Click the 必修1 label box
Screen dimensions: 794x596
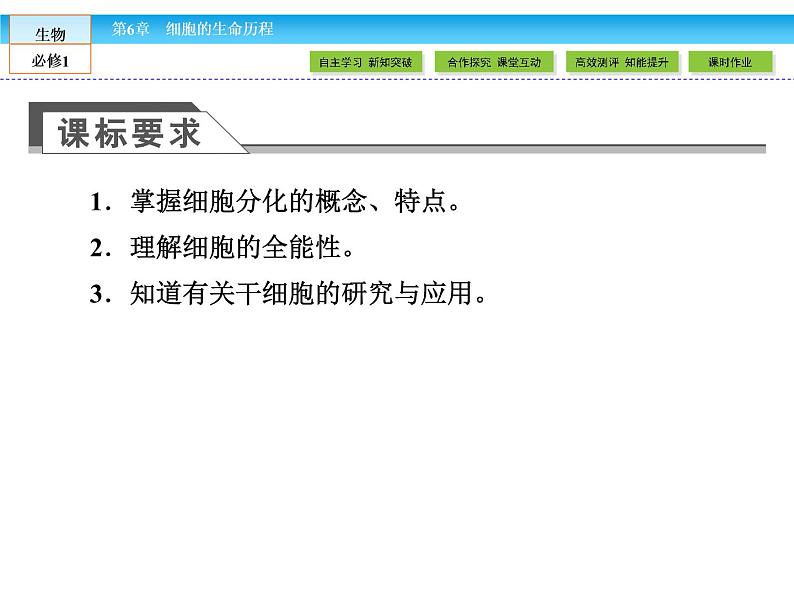click(50, 59)
